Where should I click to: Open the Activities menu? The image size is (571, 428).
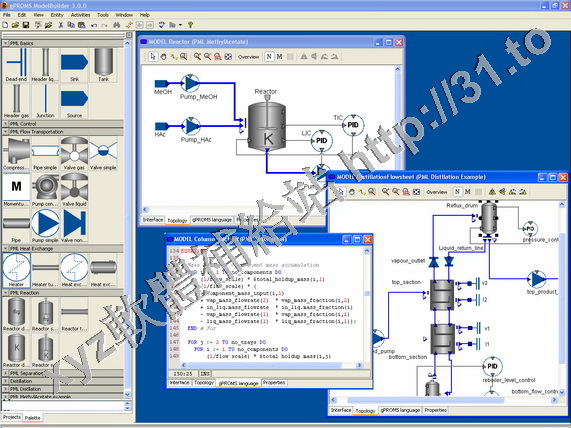point(80,15)
